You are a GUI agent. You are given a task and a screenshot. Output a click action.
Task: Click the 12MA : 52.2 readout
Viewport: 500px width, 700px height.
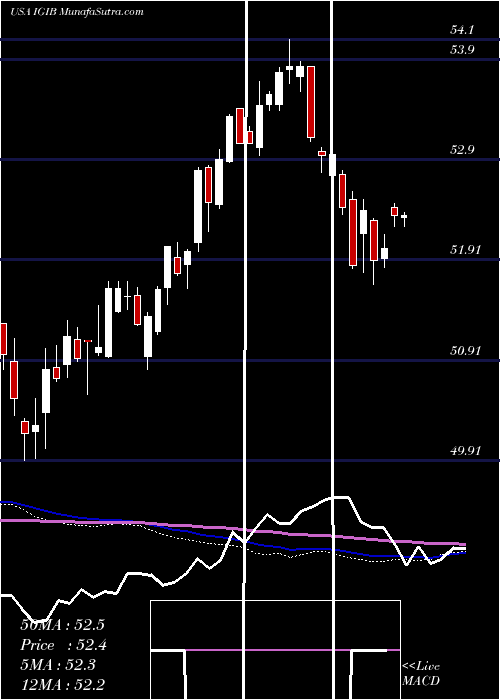63,685
